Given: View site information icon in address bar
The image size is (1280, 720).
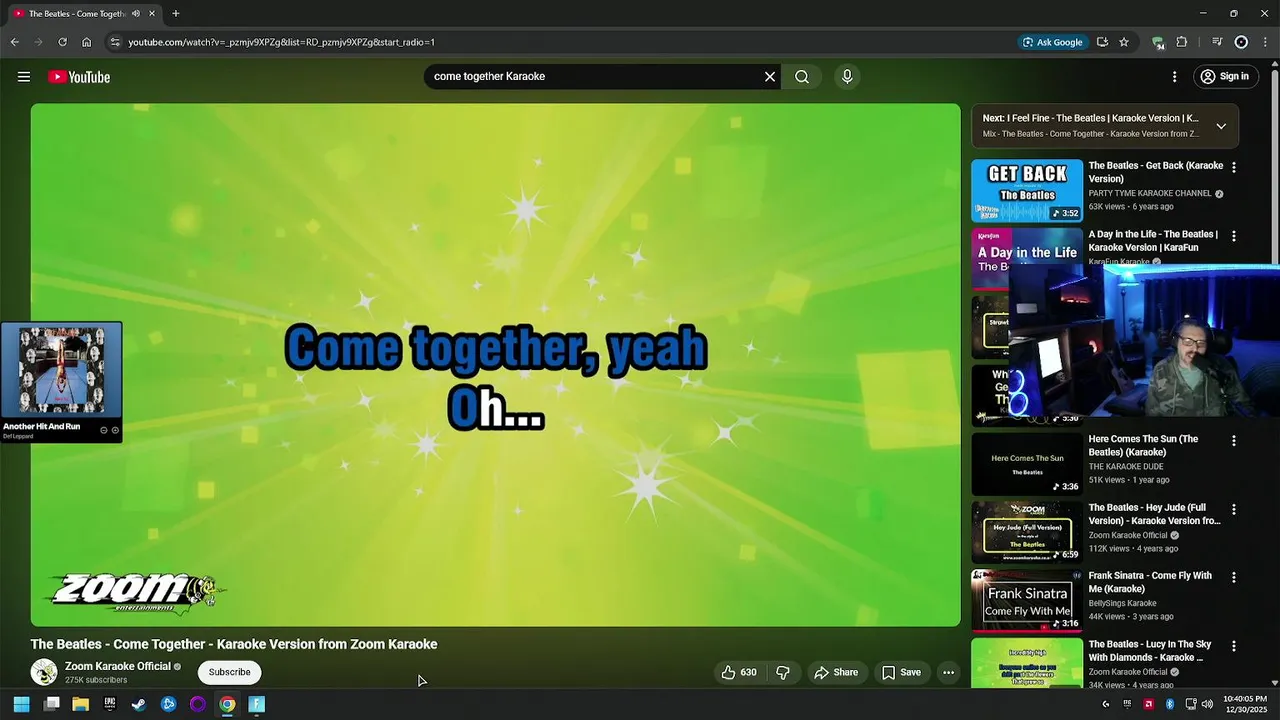Looking at the screenshot, I should [115, 42].
